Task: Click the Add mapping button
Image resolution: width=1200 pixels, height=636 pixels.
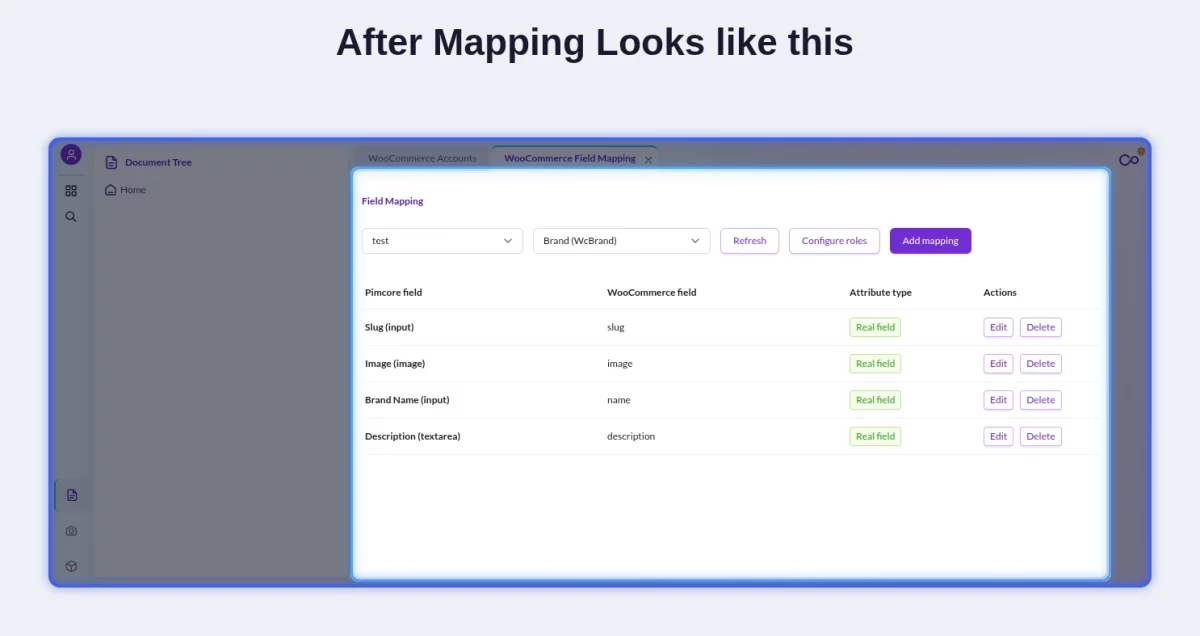Action: [930, 241]
